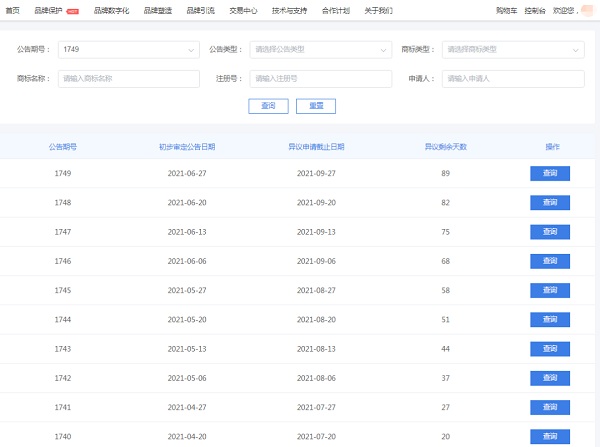Image resolution: width=600 pixels, height=447 pixels.
Task: Select the date 2021-05-06
Action: 187,378
